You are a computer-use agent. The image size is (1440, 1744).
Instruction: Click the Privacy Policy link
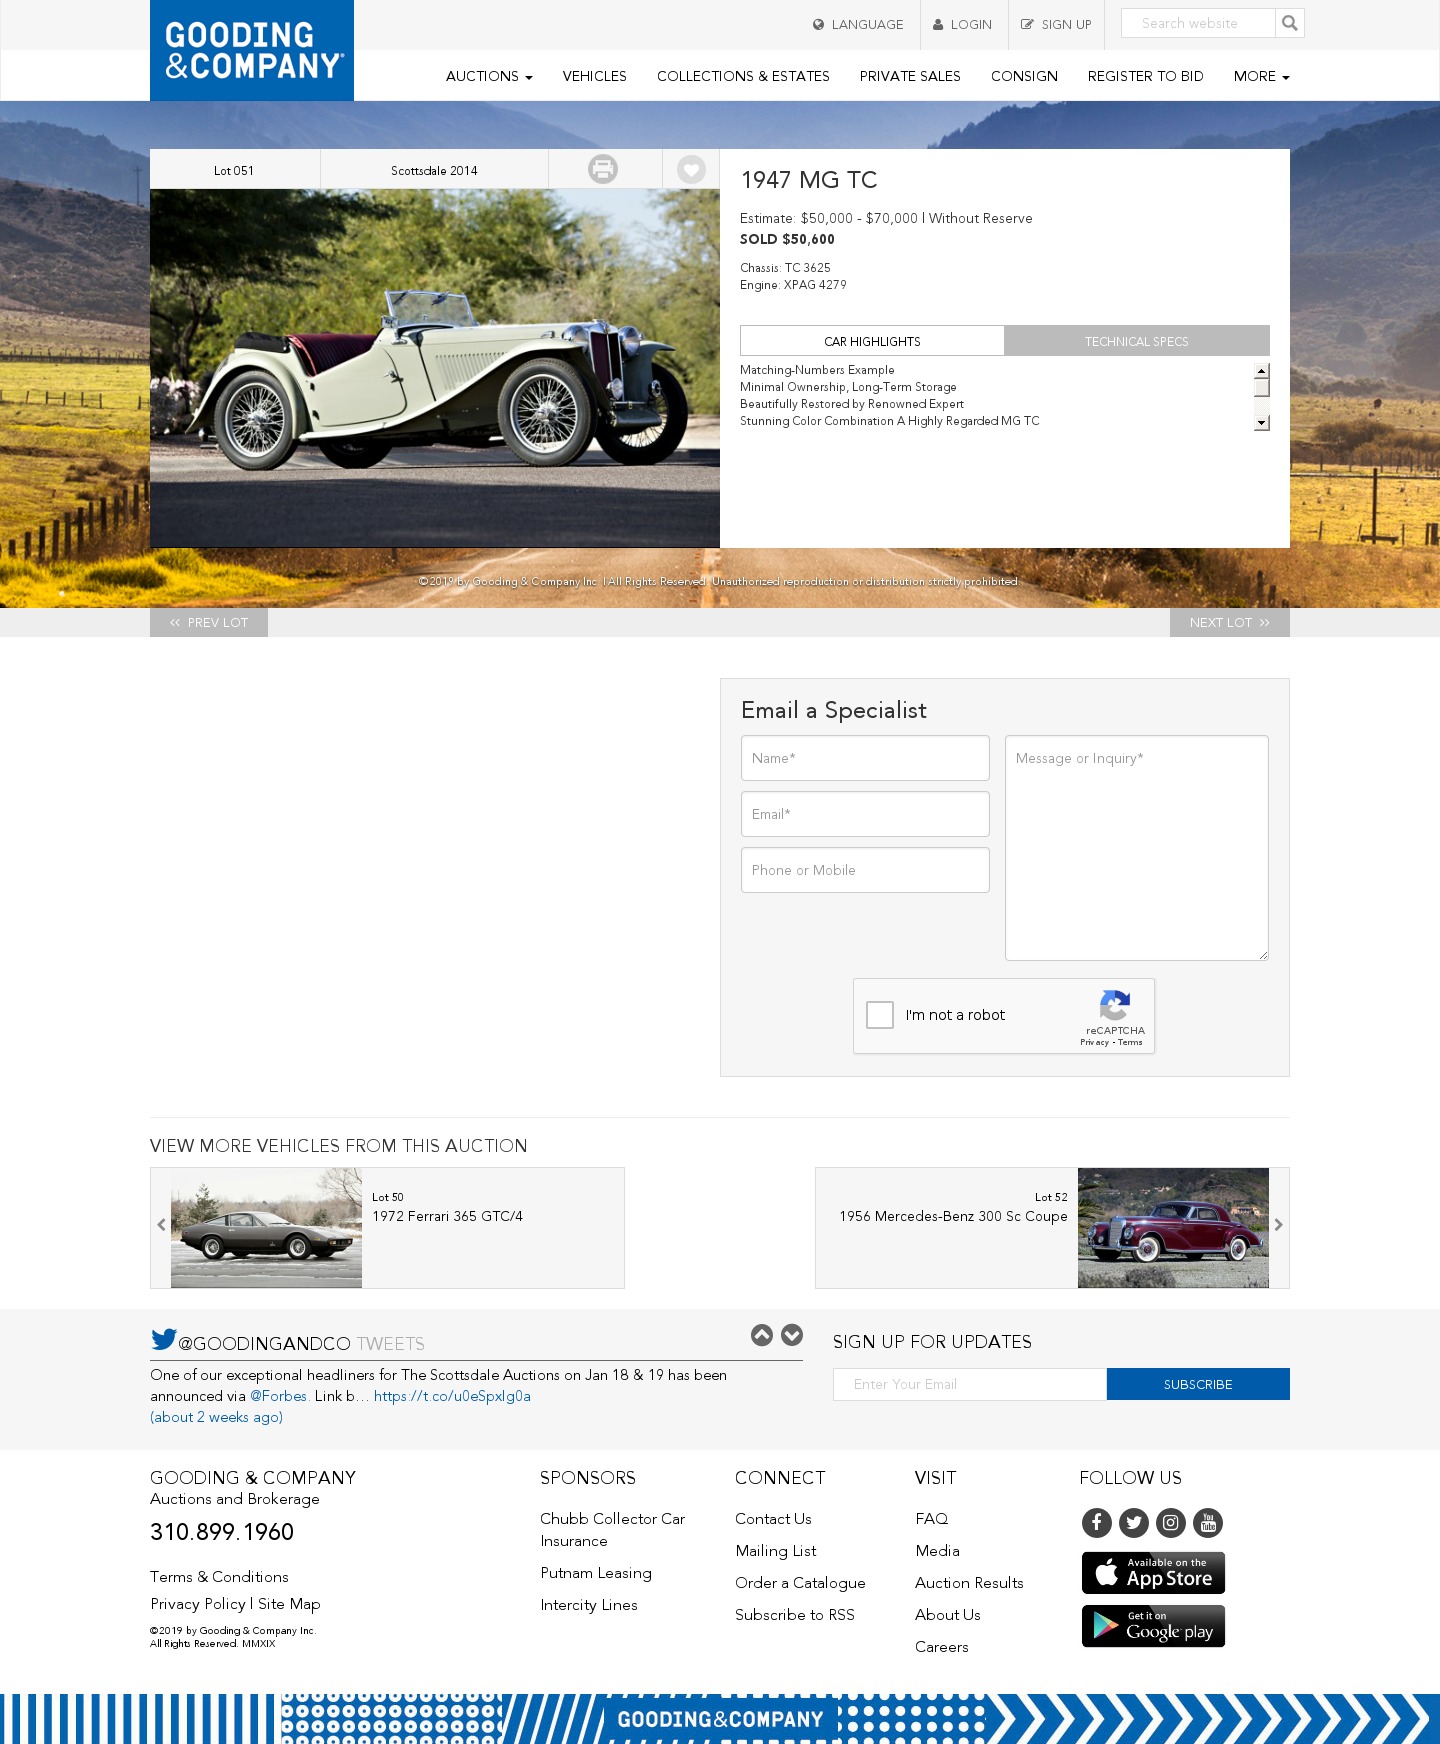click(198, 1604)
